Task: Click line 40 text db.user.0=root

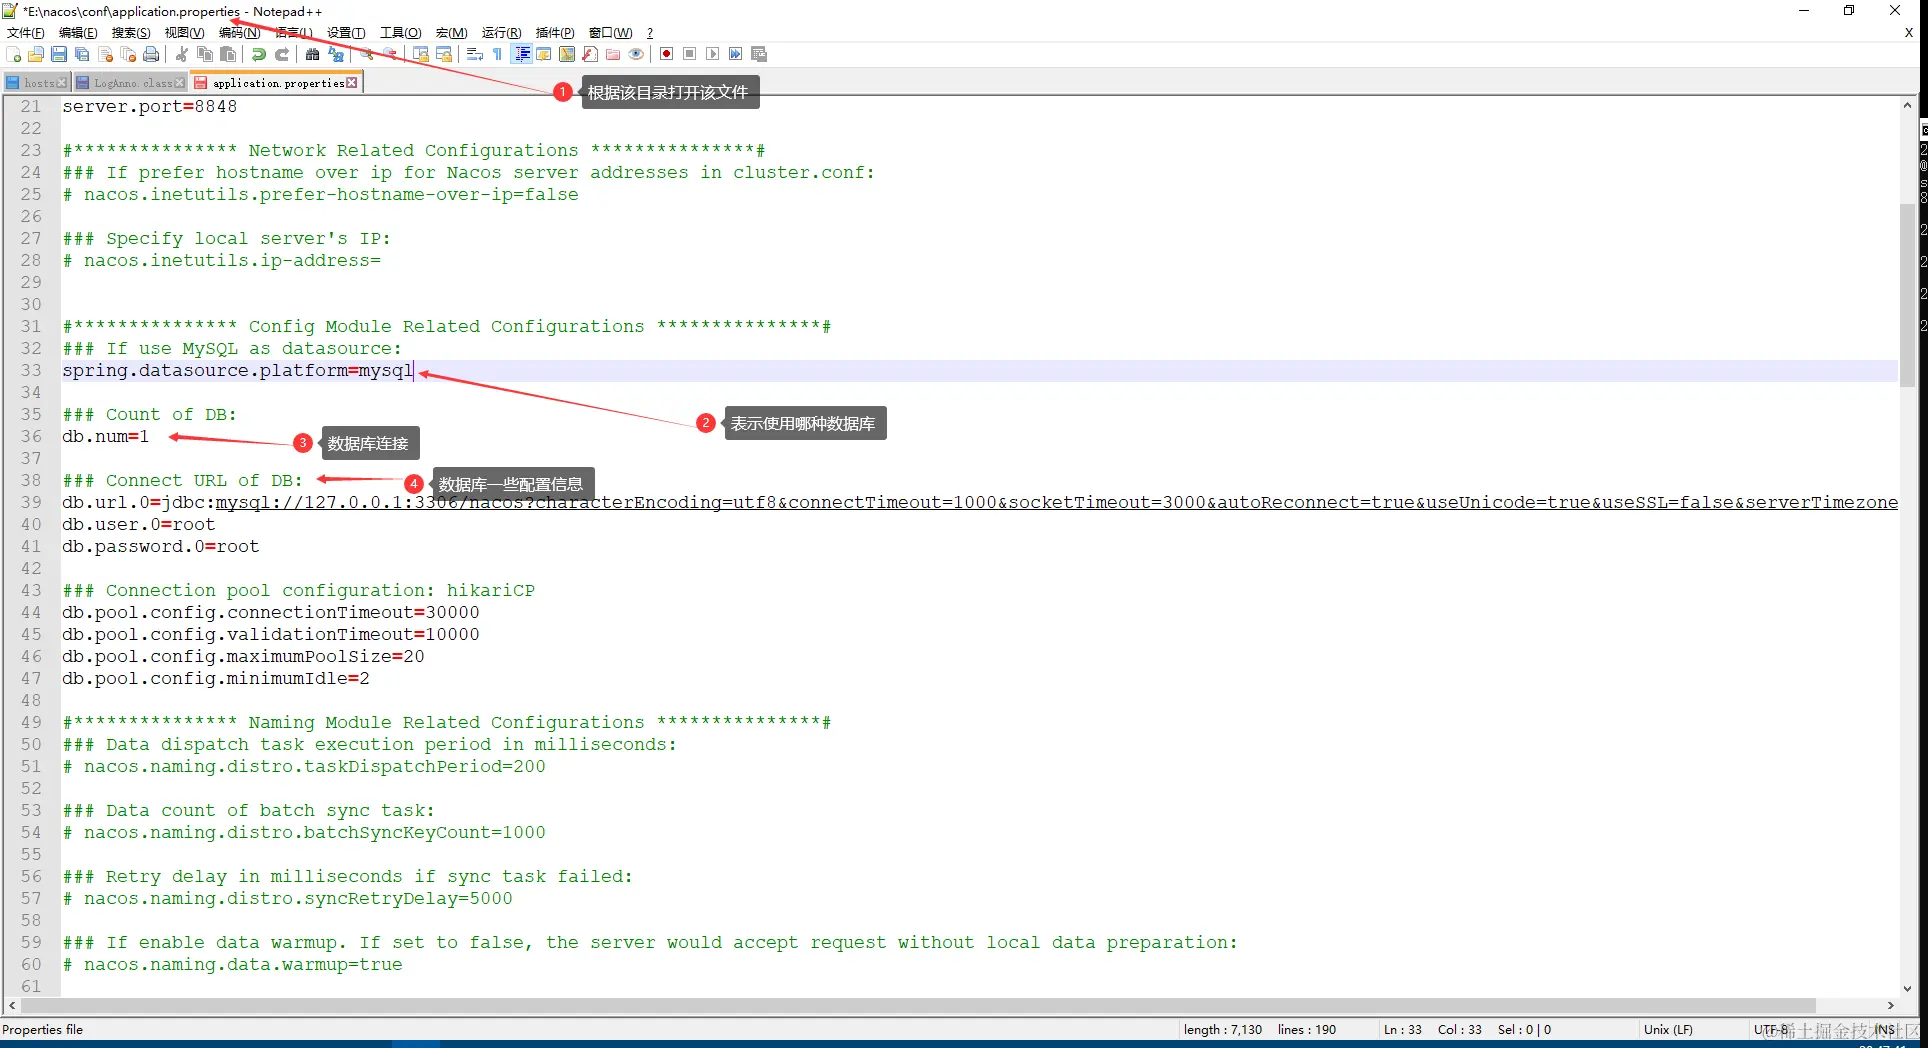Action: pos(139,524)
